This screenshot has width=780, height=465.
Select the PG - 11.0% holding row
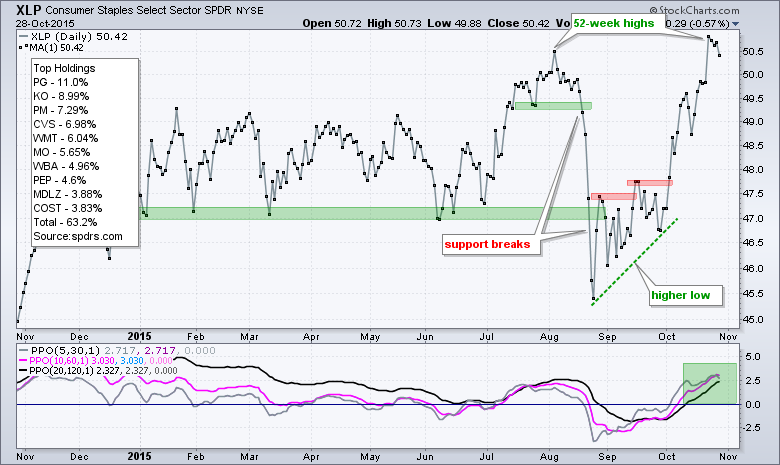coord(61,82)
